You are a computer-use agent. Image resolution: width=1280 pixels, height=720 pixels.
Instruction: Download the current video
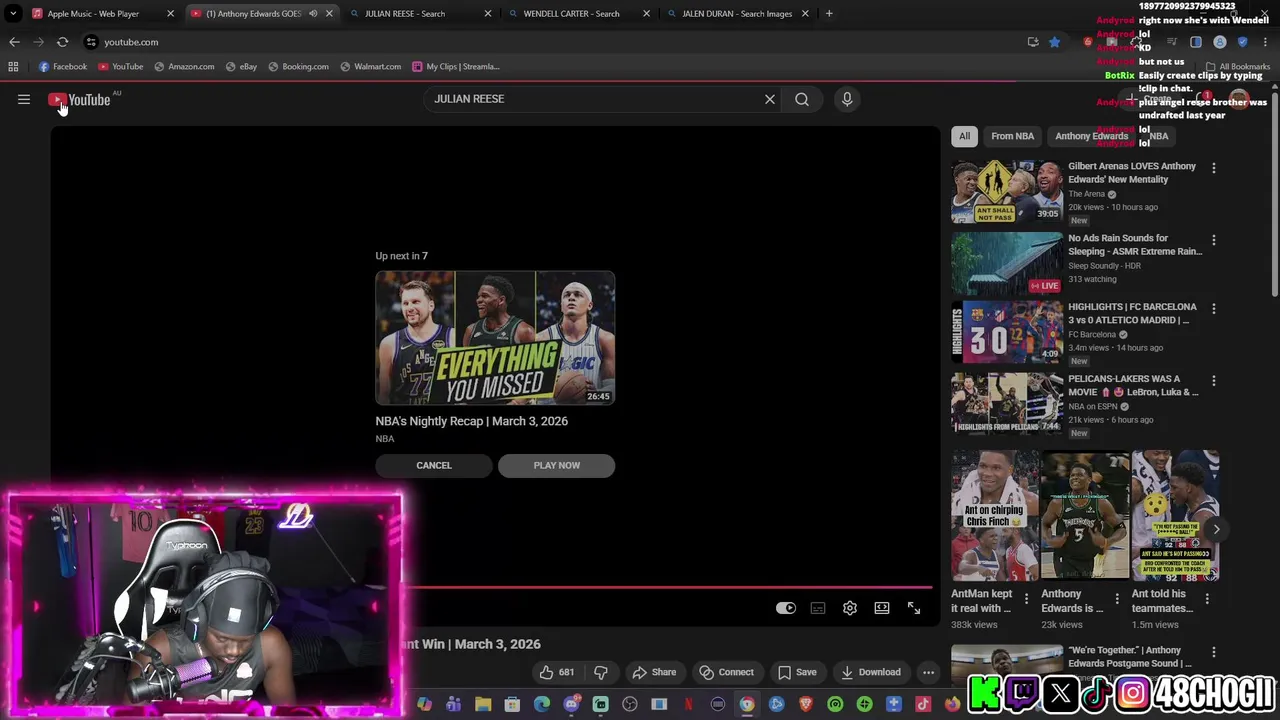pyautogui.click(x=871, y=672)
